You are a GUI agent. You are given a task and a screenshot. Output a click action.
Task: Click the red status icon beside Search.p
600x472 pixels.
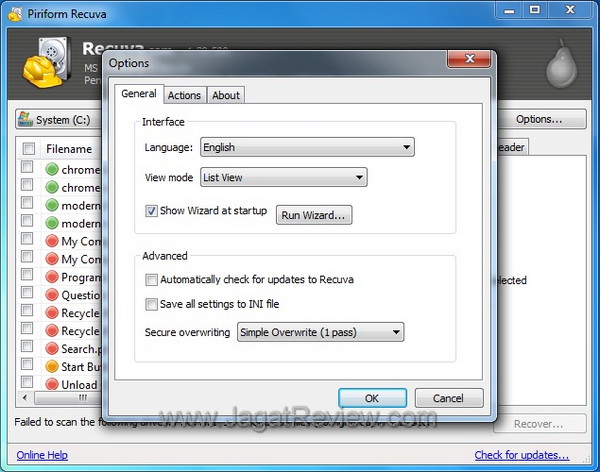(x=53, y=348)
